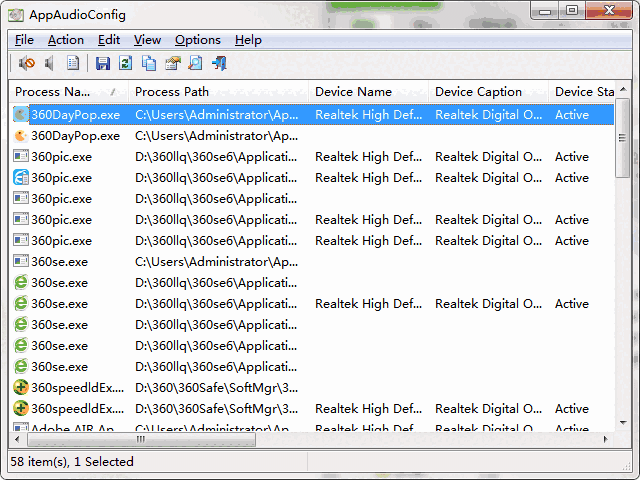
Task: Open Find using the magnifier toolbar icon
Action: [196, 63]
